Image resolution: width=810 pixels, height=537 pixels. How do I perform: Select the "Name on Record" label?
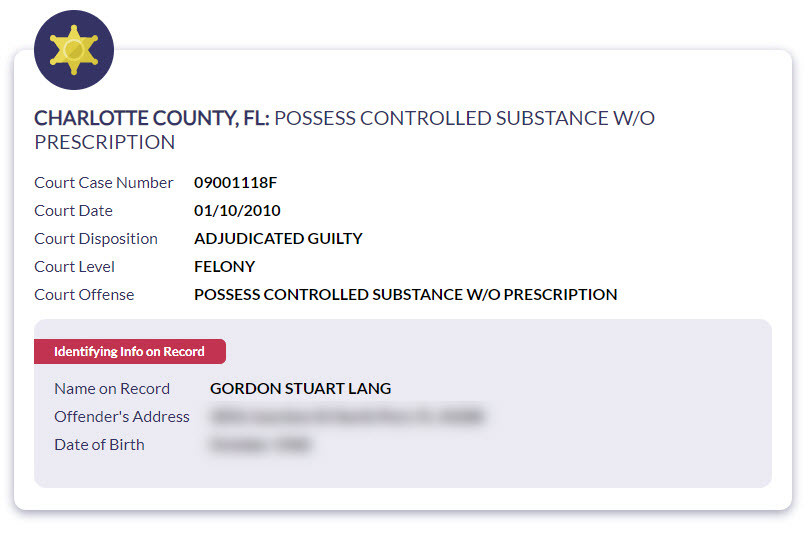pyautogui.click(x=112, y=389)
